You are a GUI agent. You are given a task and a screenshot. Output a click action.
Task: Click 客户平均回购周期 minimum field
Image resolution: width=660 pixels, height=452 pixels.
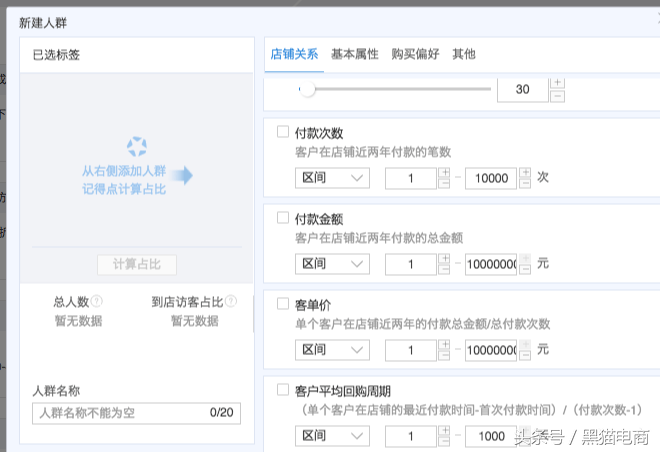(x=411, y=436)
